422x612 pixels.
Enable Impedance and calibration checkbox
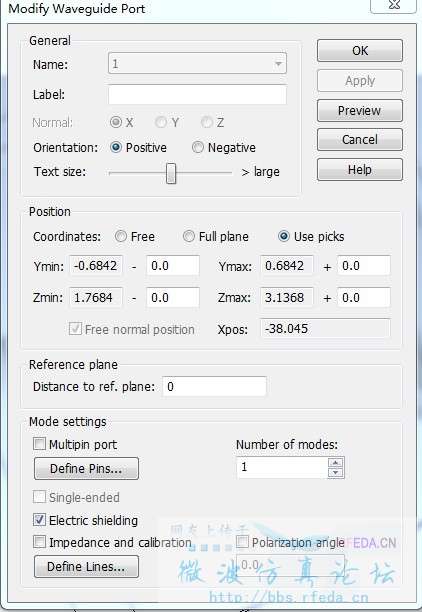[39, 542]
